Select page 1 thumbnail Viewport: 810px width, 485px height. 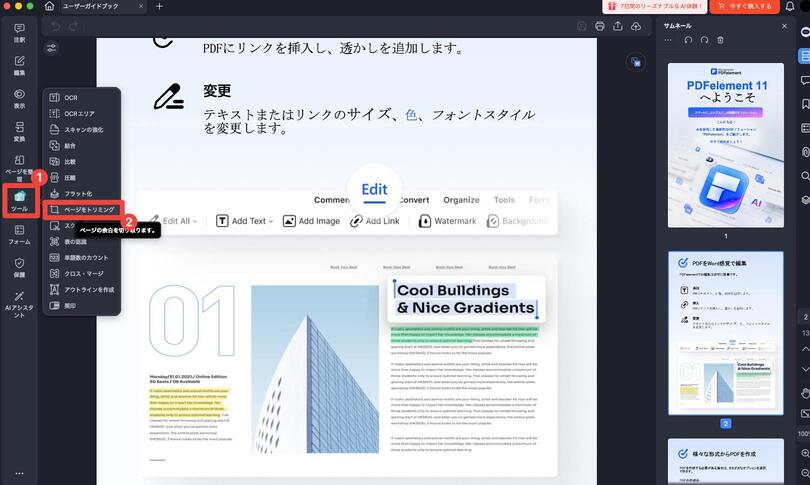[725, 145]
